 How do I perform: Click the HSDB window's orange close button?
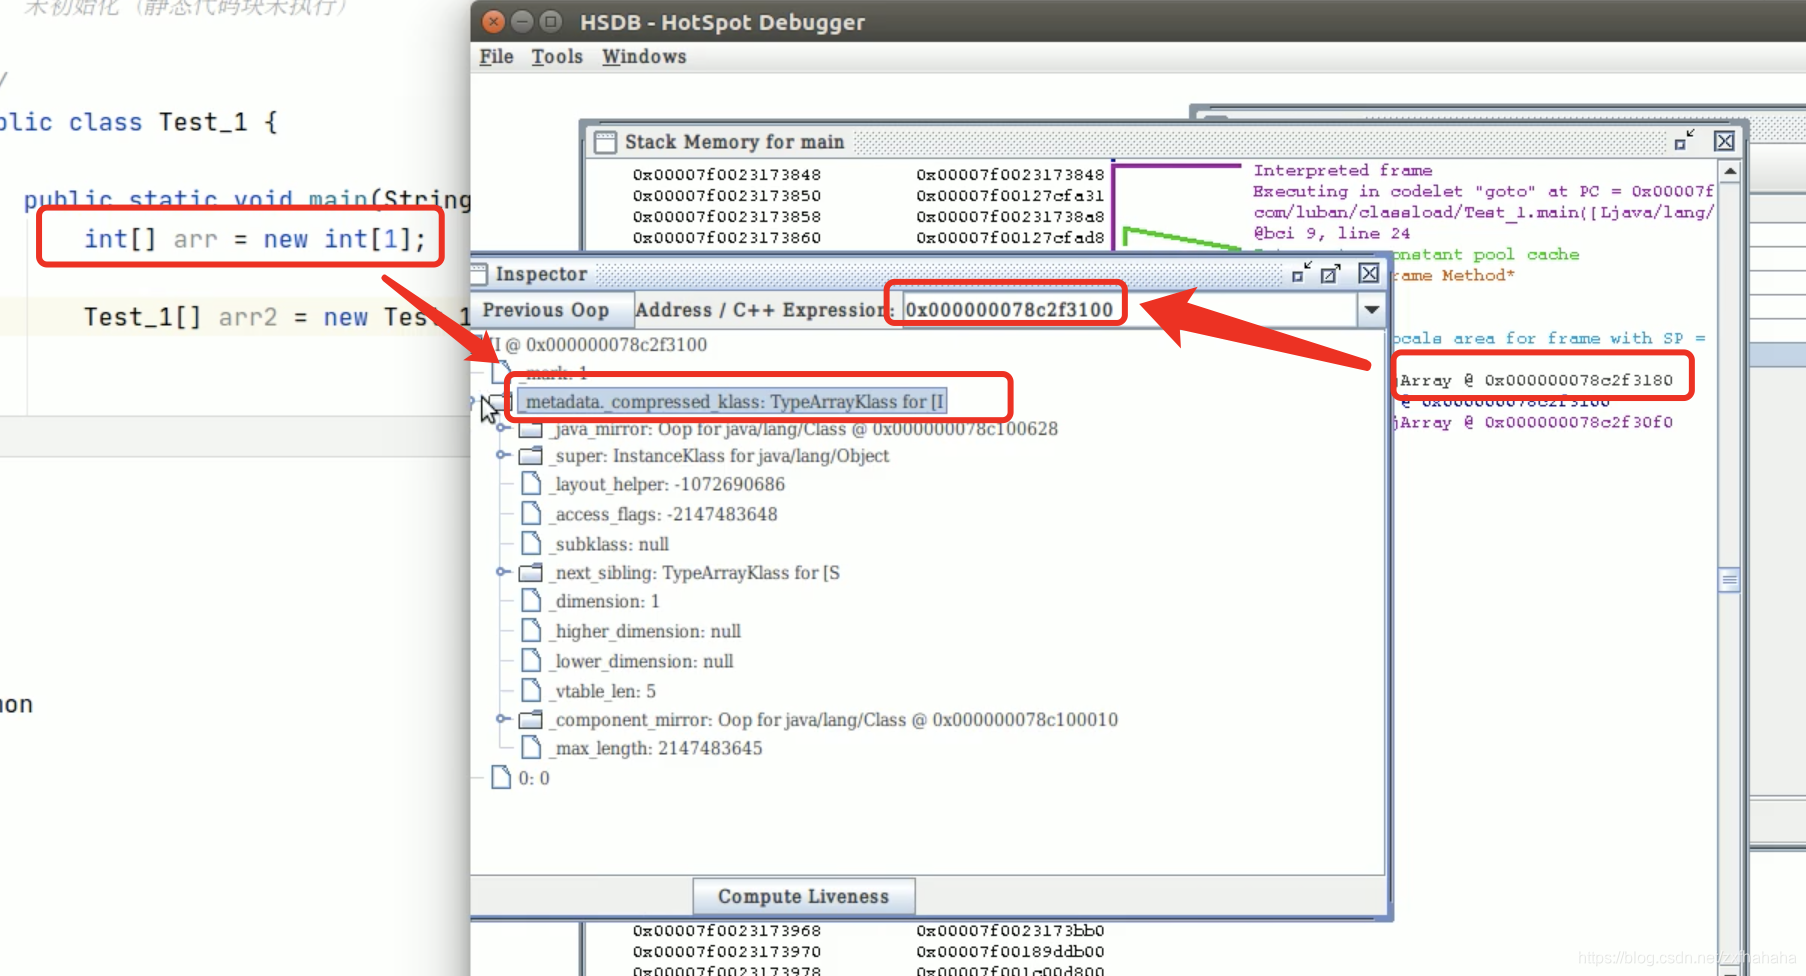tap(494, 21)
